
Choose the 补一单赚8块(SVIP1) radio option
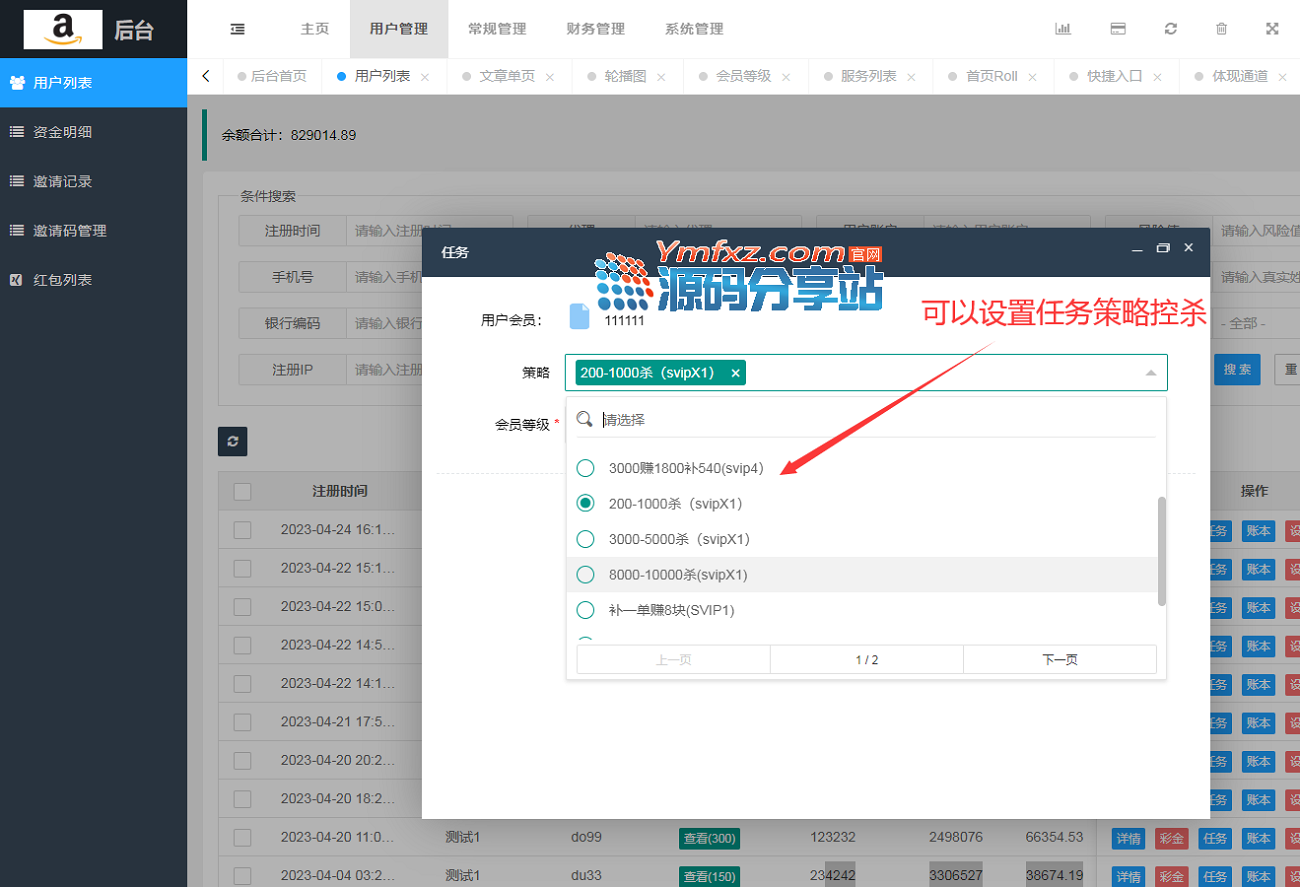tap(586, 610)
